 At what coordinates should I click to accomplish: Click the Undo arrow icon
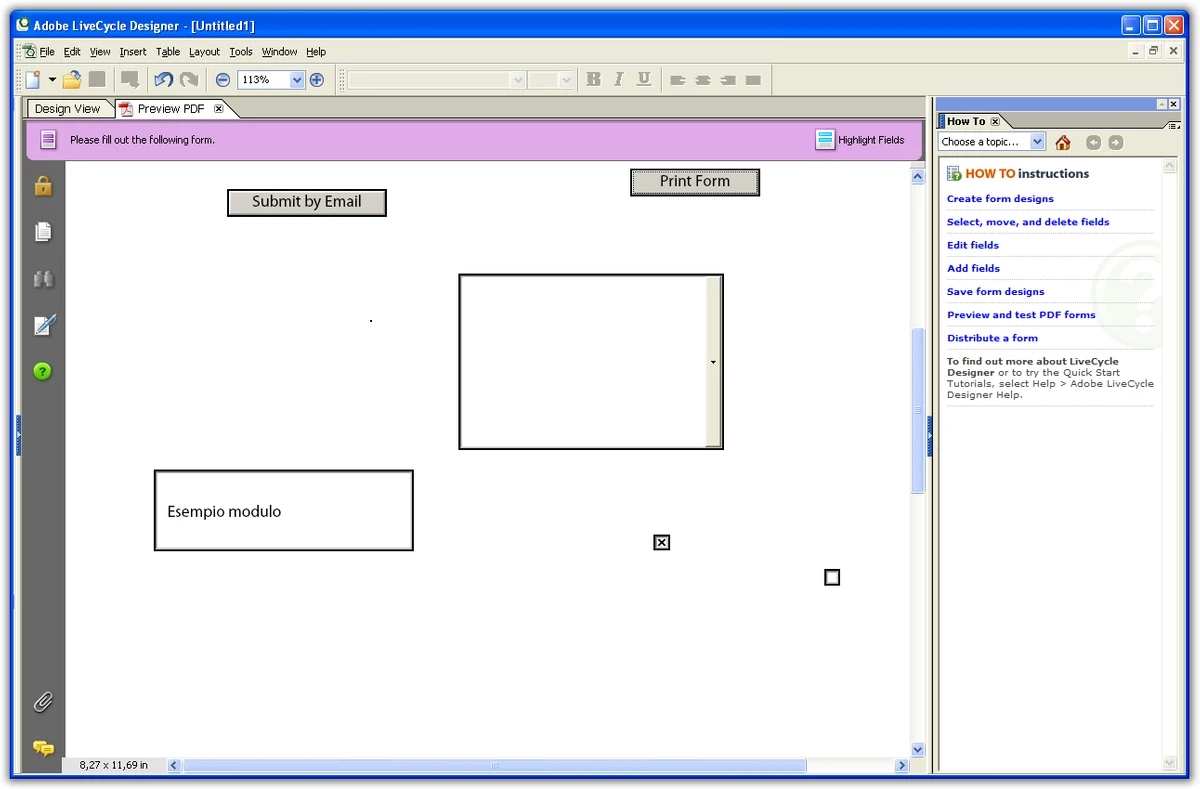coord(163,80)
